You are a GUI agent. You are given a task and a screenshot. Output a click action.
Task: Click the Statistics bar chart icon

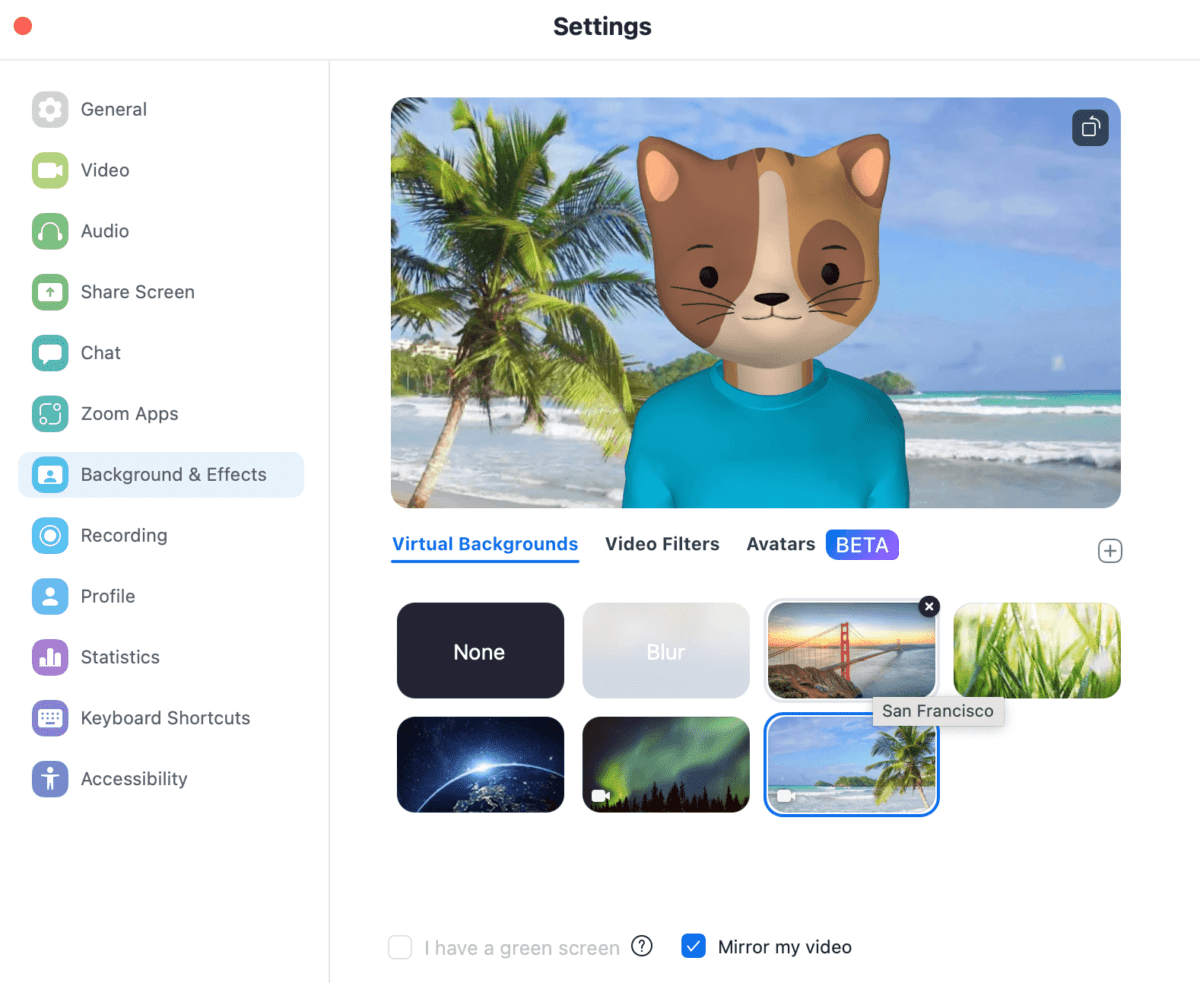tap(50, 657)
